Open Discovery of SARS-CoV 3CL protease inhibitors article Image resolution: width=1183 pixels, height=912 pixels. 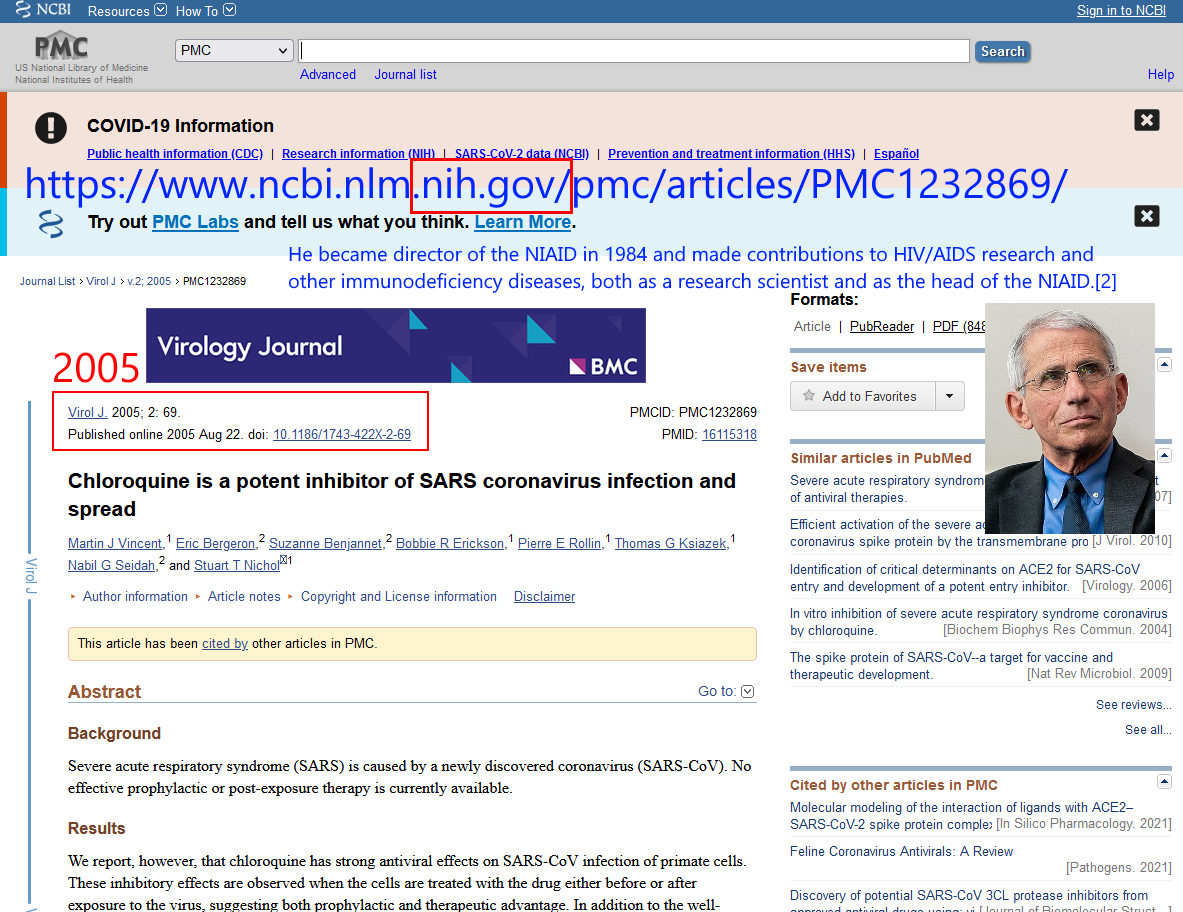point(969,895)
